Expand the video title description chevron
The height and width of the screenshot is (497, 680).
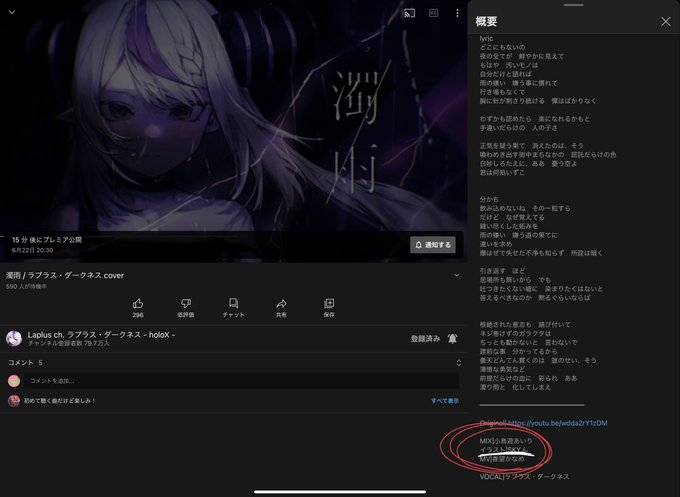coord(457,275)
